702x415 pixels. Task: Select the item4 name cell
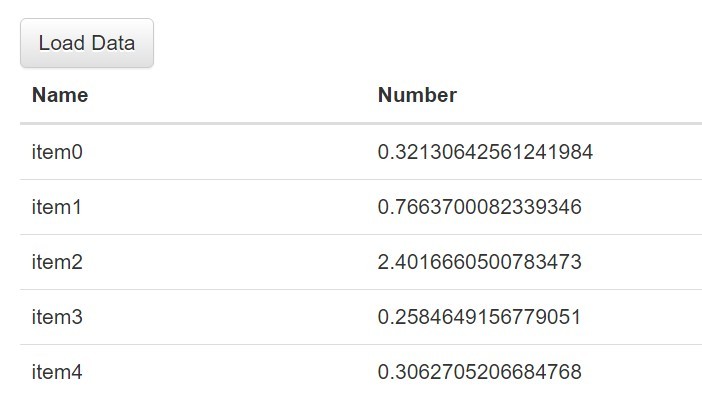tap(57, 372)
